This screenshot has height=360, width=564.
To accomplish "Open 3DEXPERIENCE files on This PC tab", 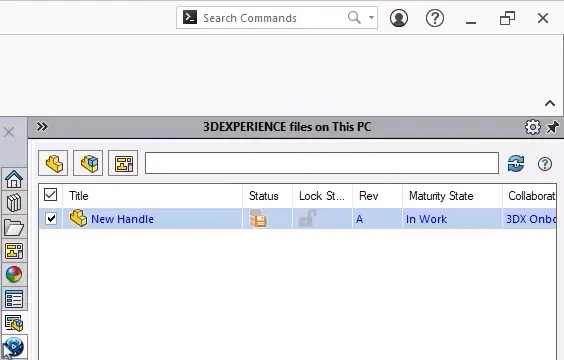I will (14, 323).
